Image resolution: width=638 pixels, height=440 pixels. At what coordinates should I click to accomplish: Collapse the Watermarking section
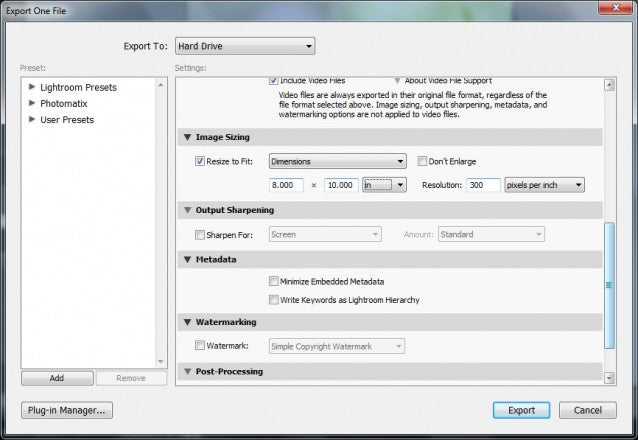click(x=187, y=323)
